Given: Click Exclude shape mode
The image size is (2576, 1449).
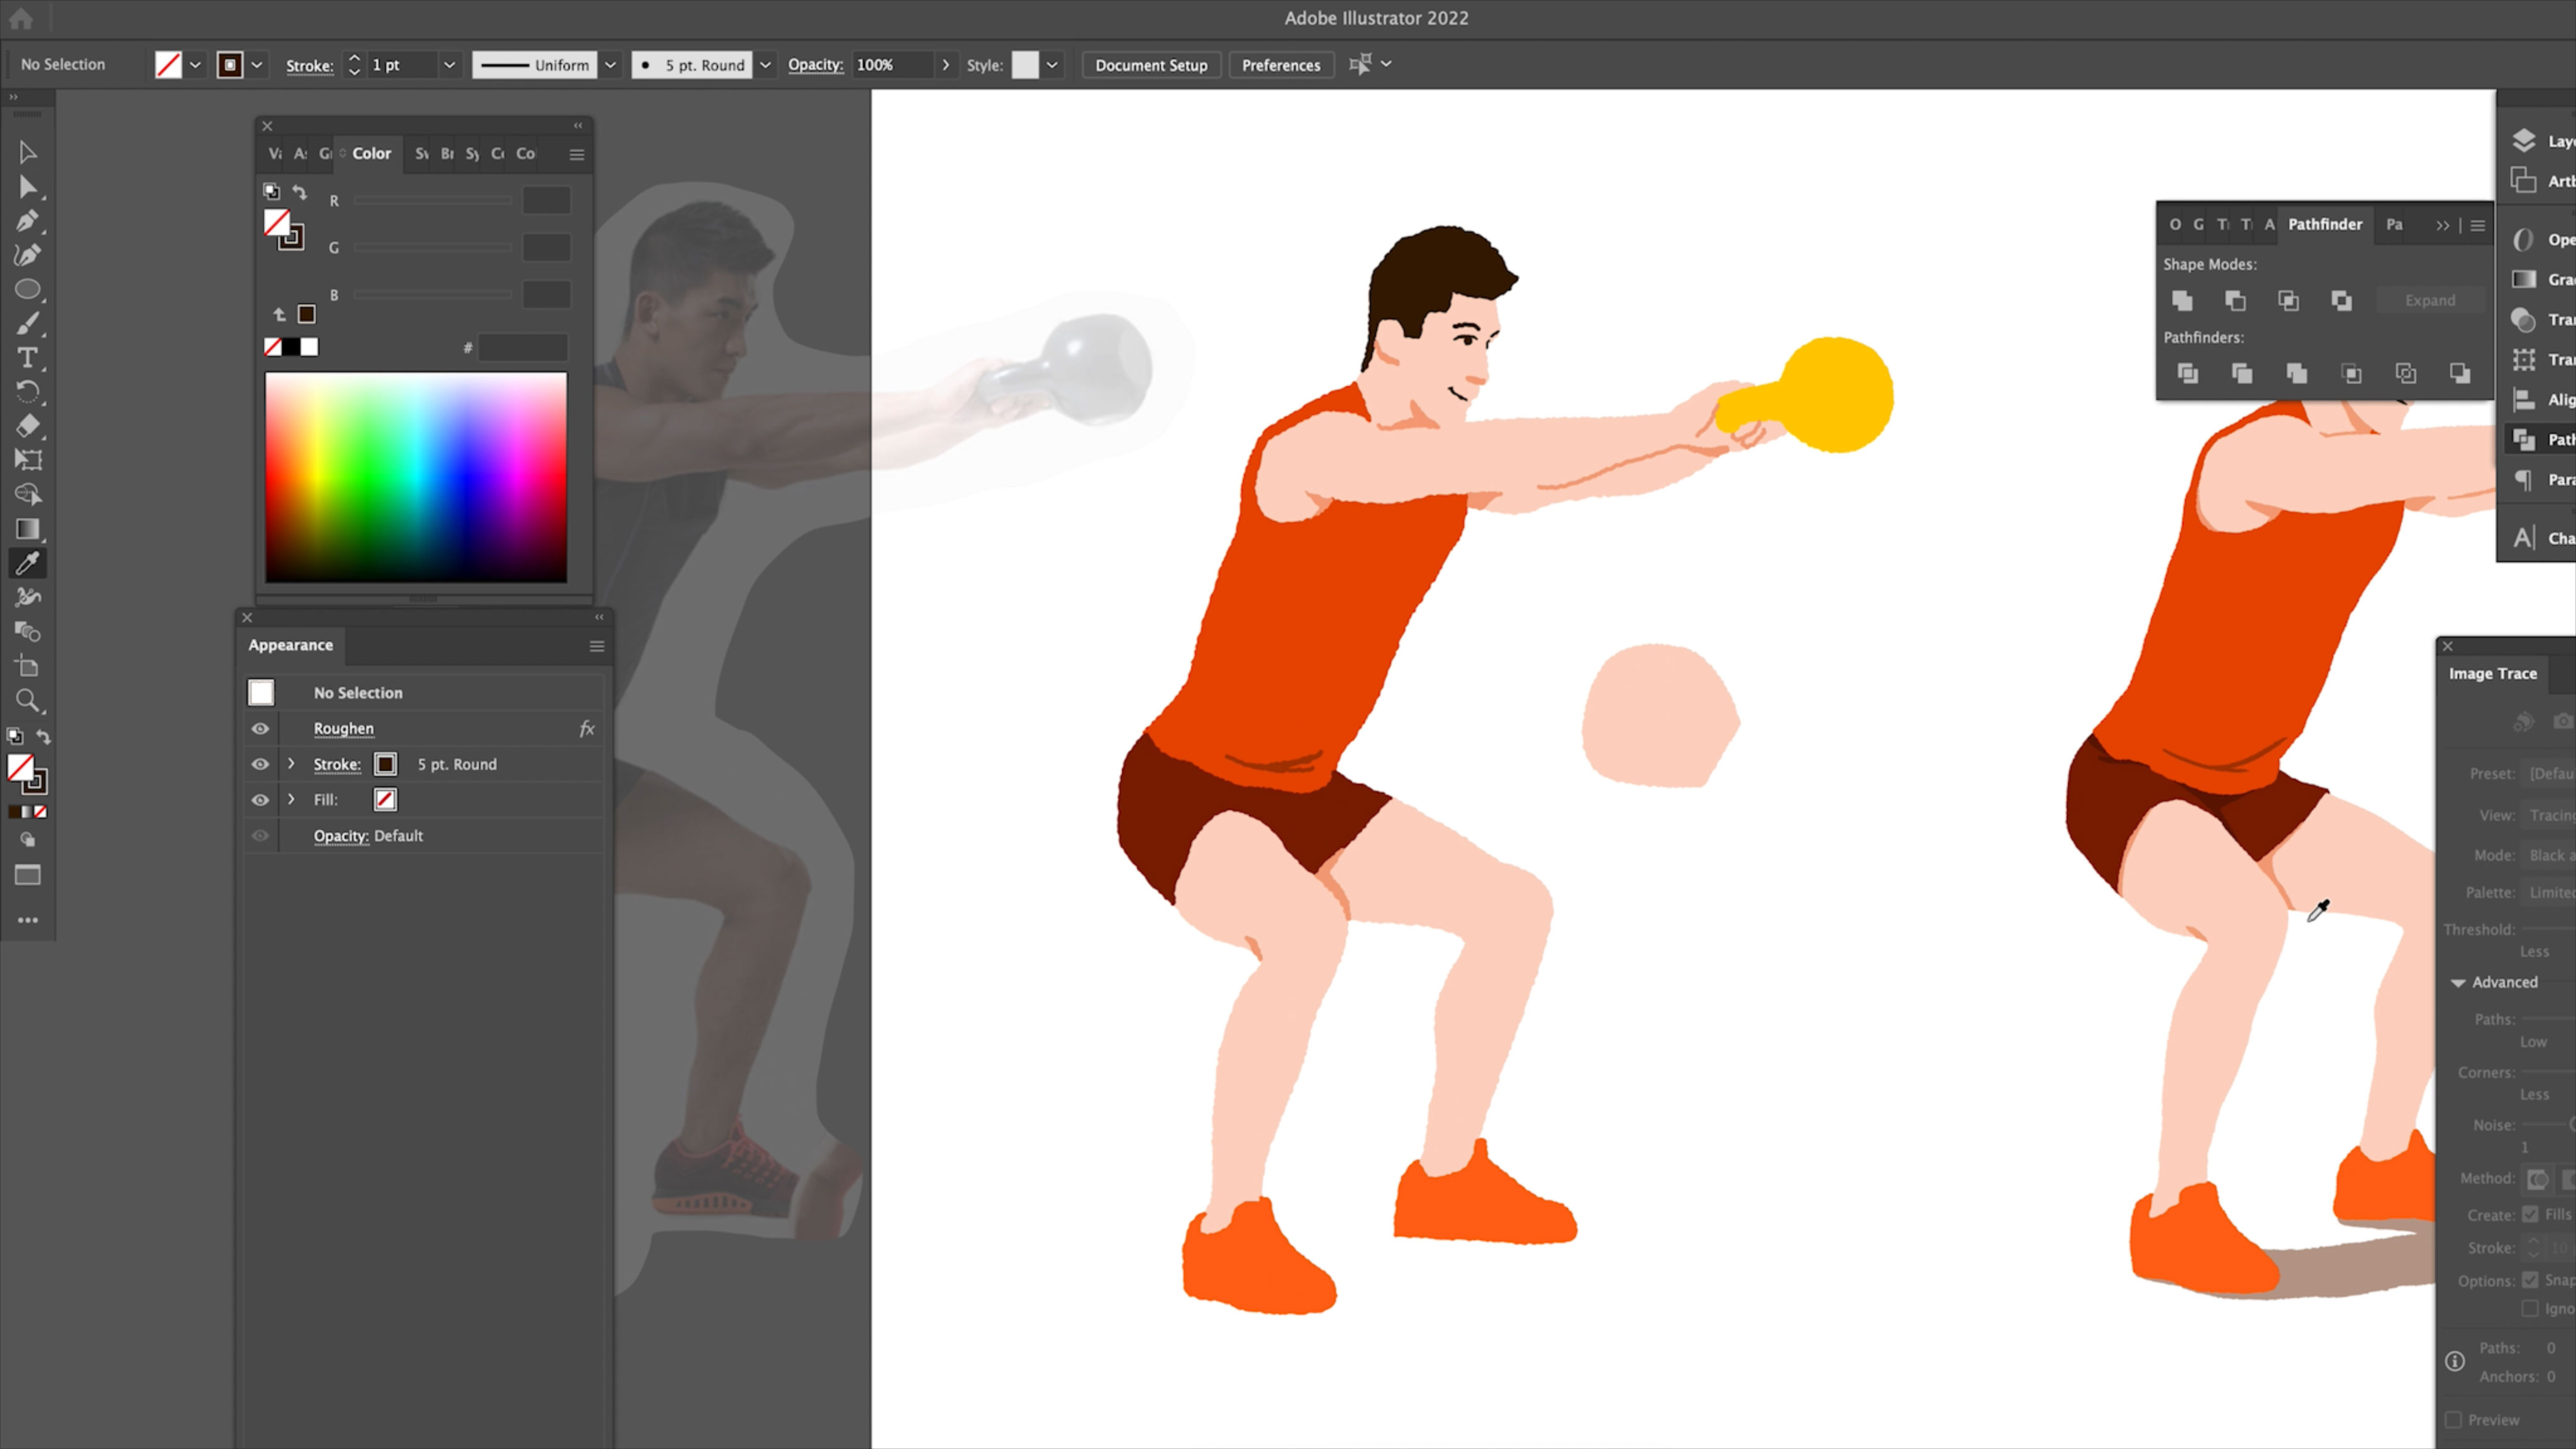Looking at the screenshot, I should 2341,300.
